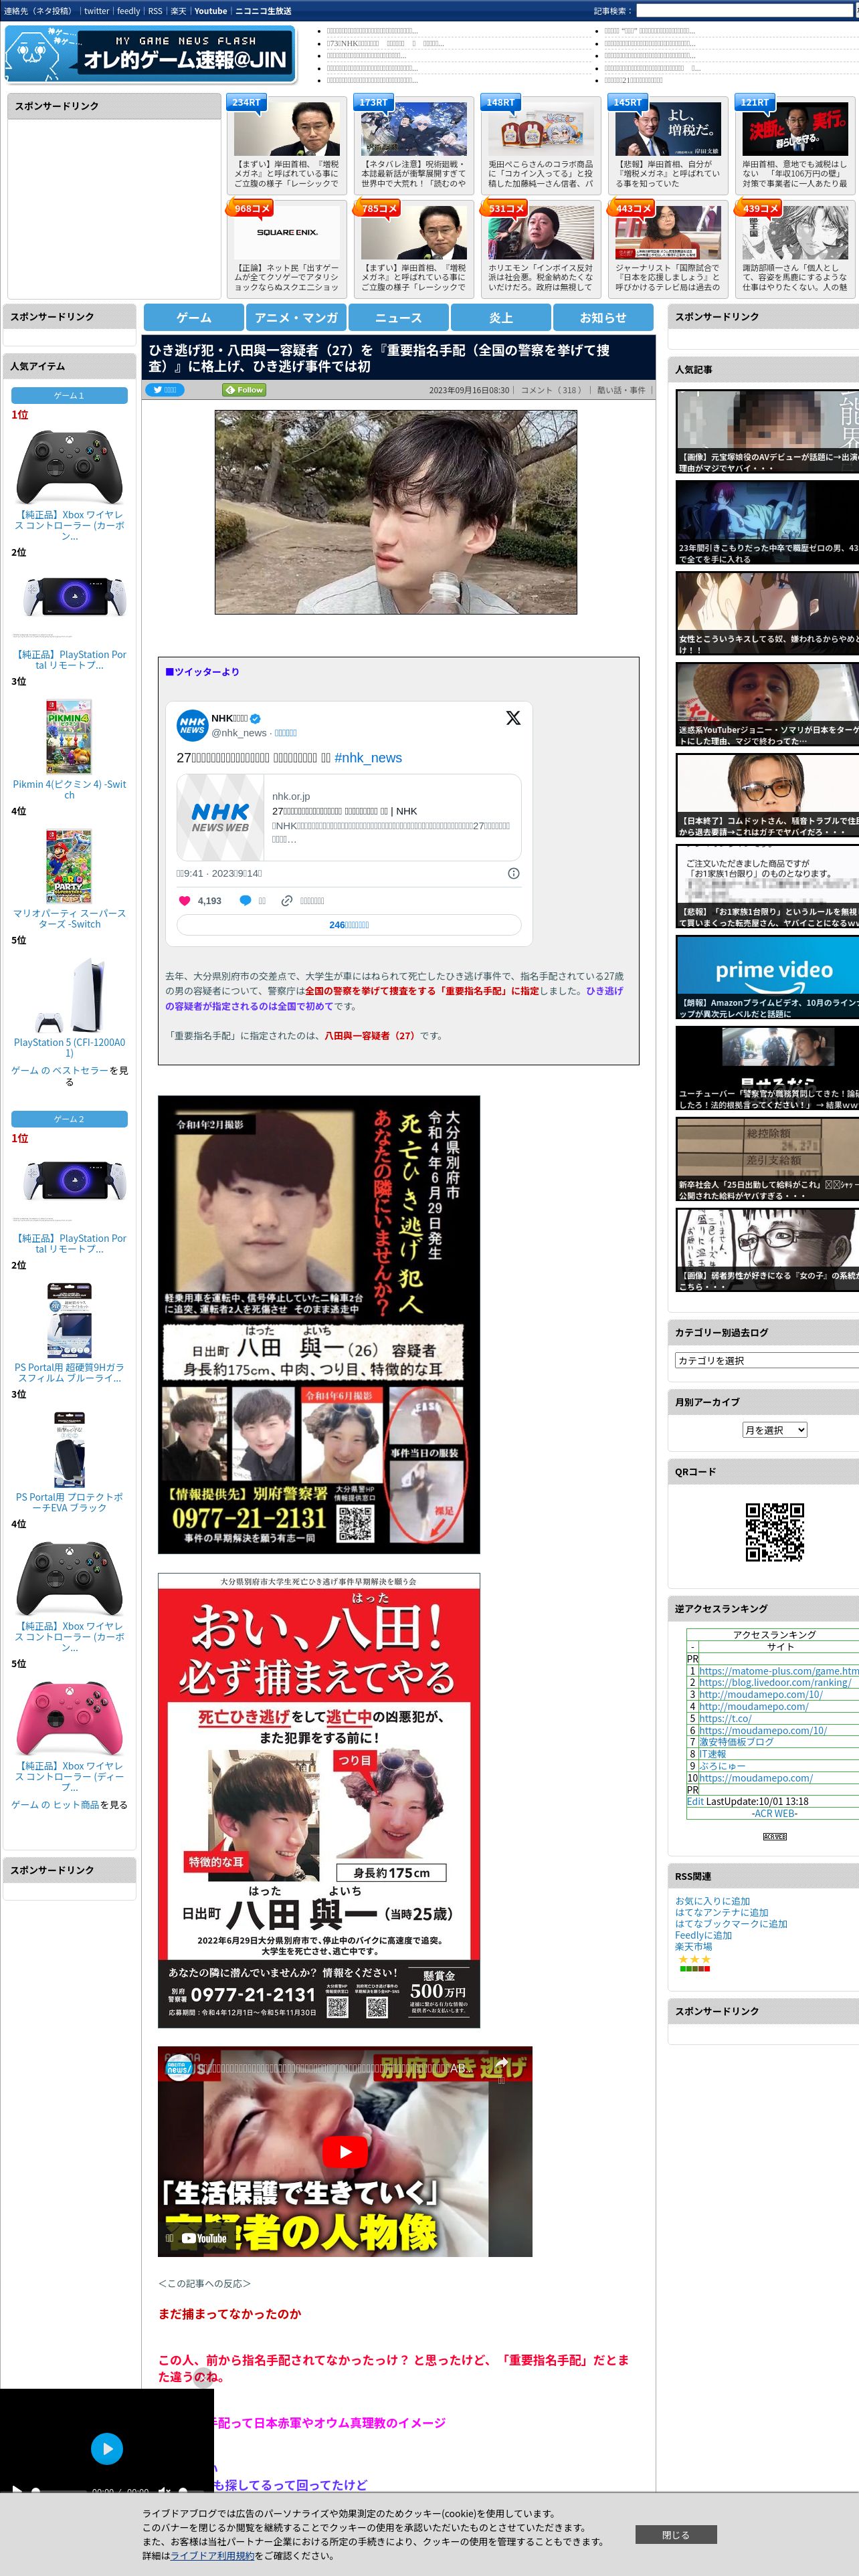Click the blue play button in floating video

click(x=107, y=2448)
